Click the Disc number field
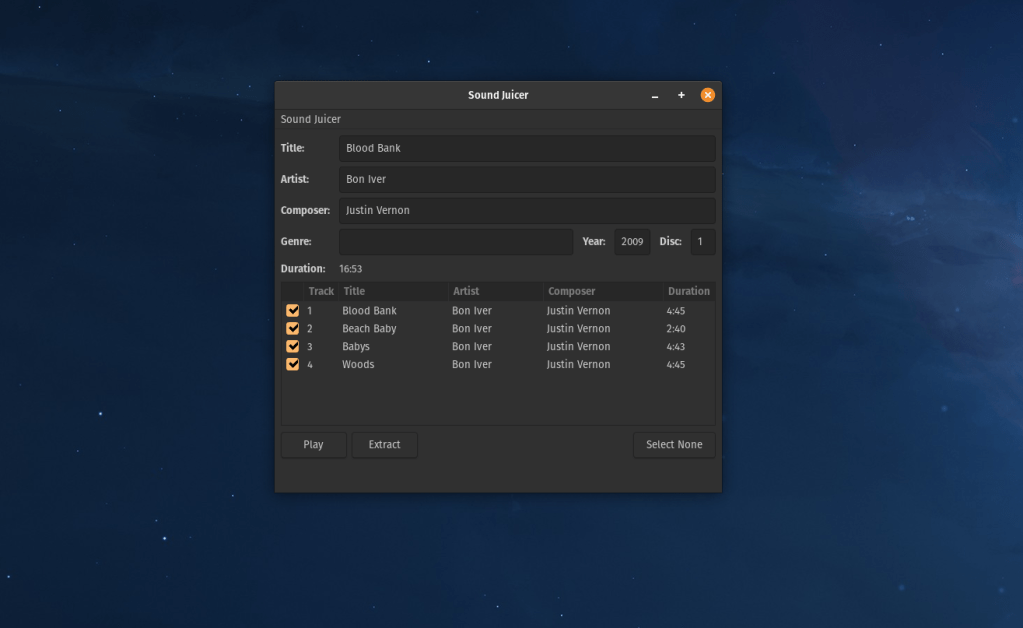Image resolution: width=1023 pixels, height=628 pixels. click(x=701, y=242)
